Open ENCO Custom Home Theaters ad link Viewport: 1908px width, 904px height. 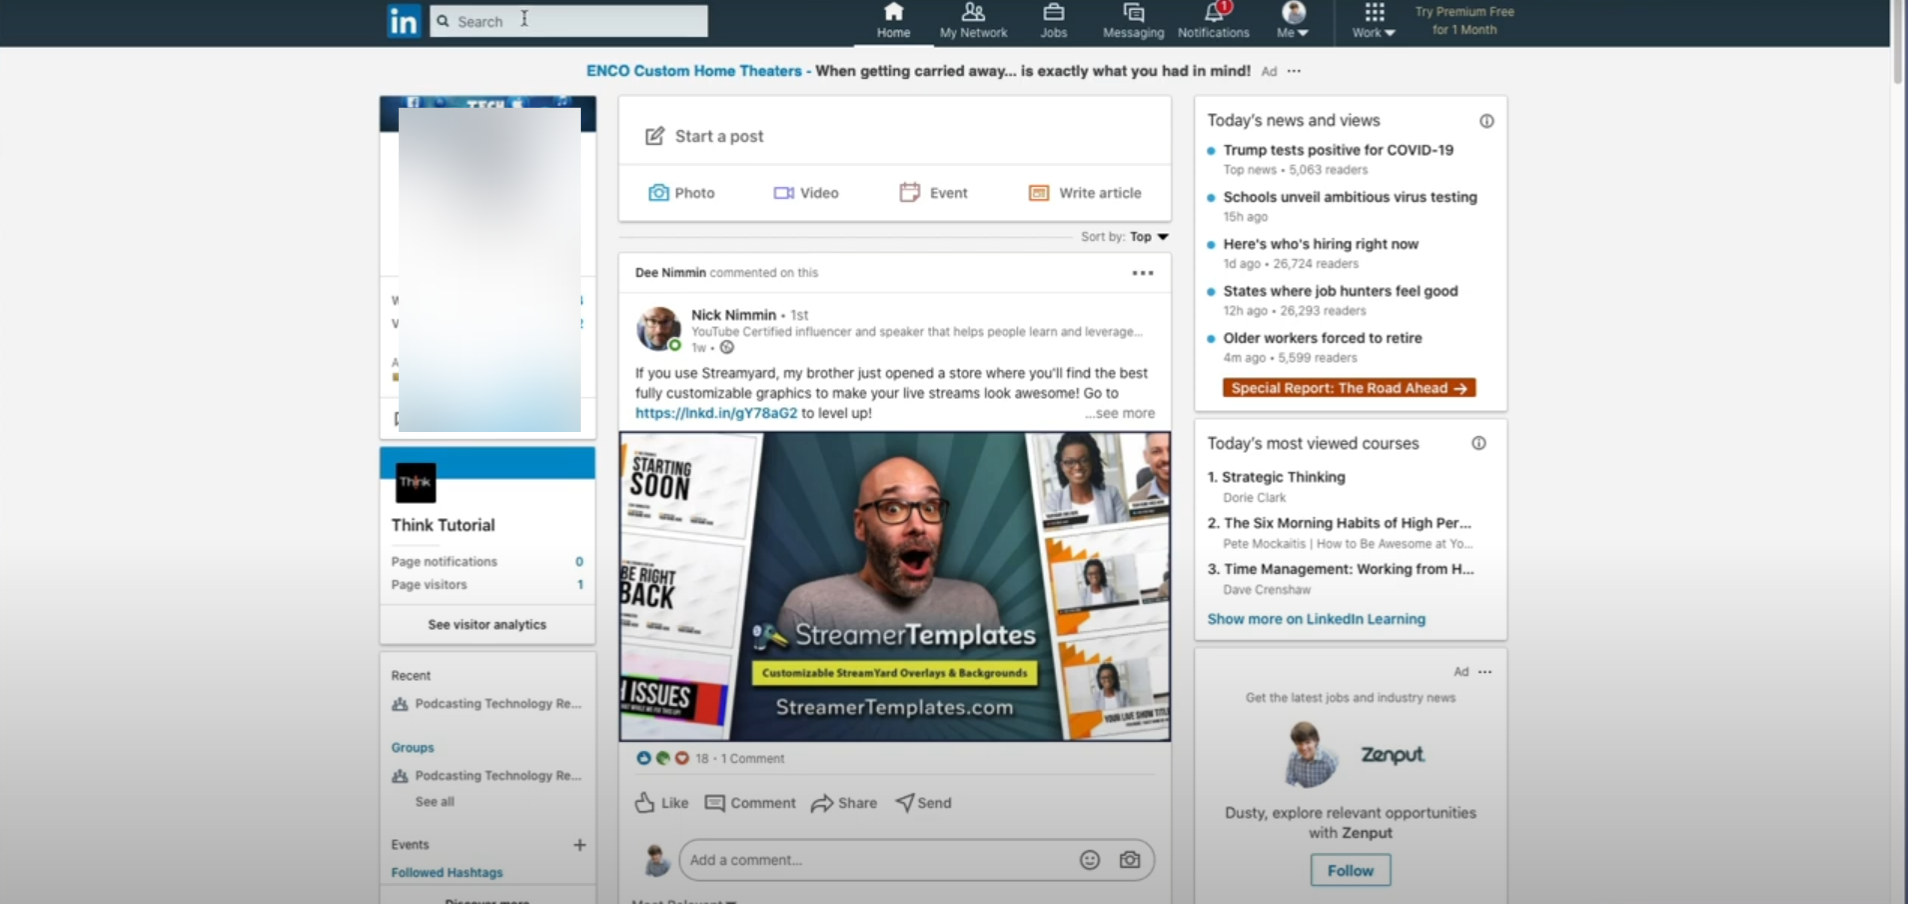[694, 71]
